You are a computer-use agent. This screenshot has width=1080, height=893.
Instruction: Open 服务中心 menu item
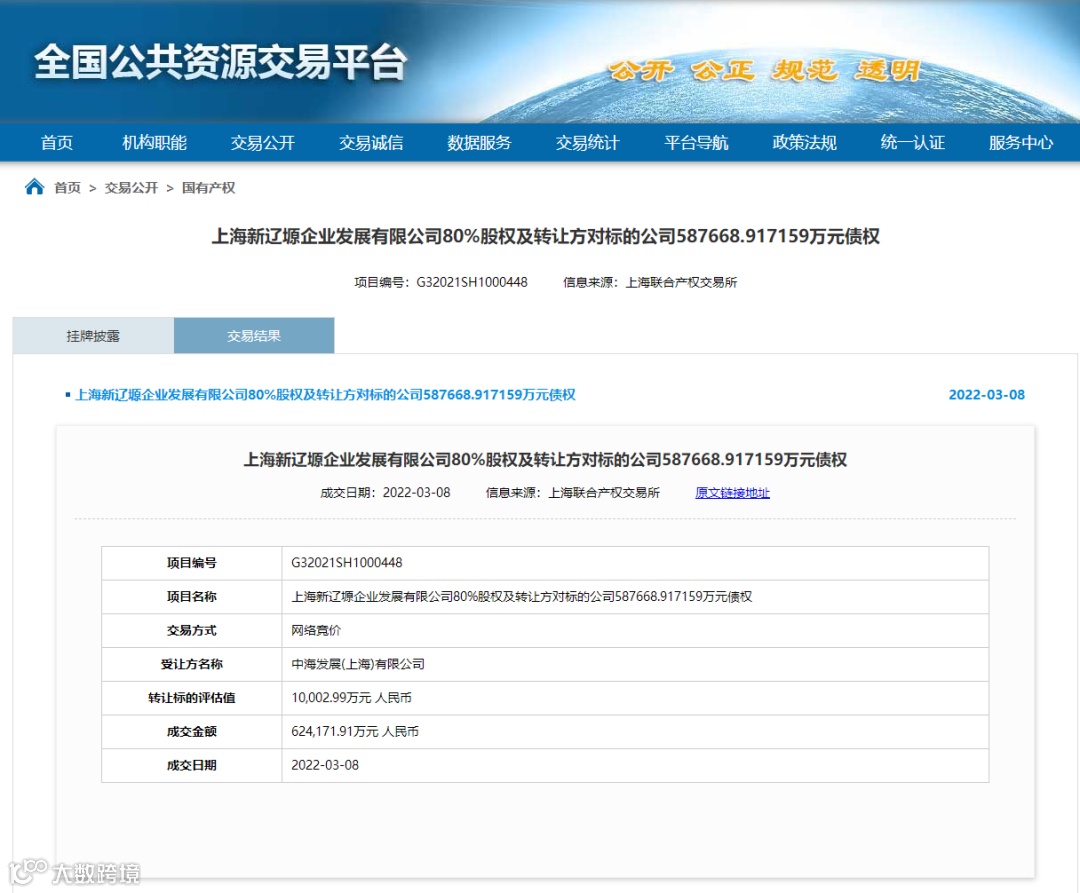click(1021, 143)
